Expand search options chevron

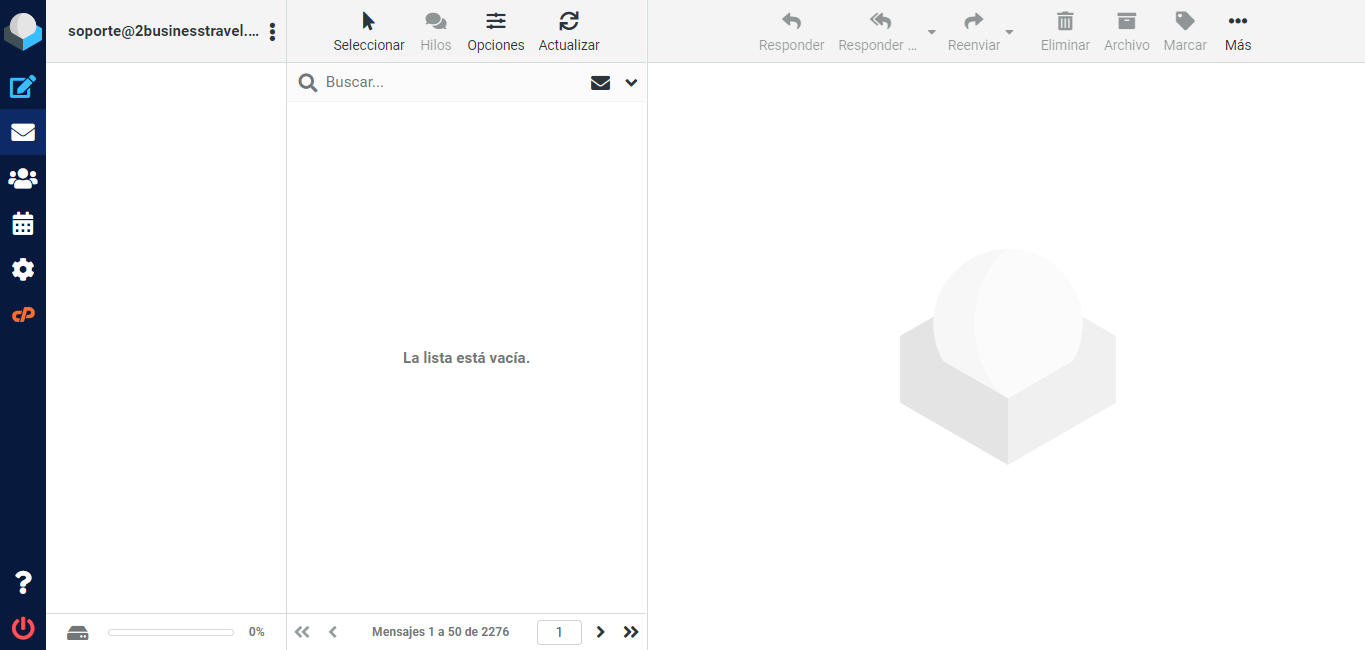pos(631,83)
